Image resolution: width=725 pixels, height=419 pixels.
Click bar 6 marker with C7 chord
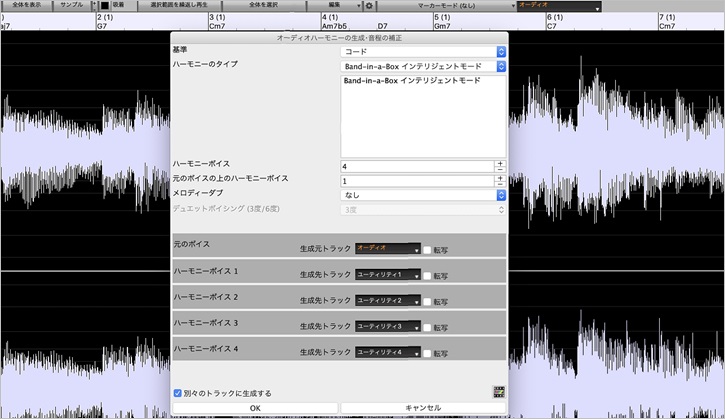point(555,22)
